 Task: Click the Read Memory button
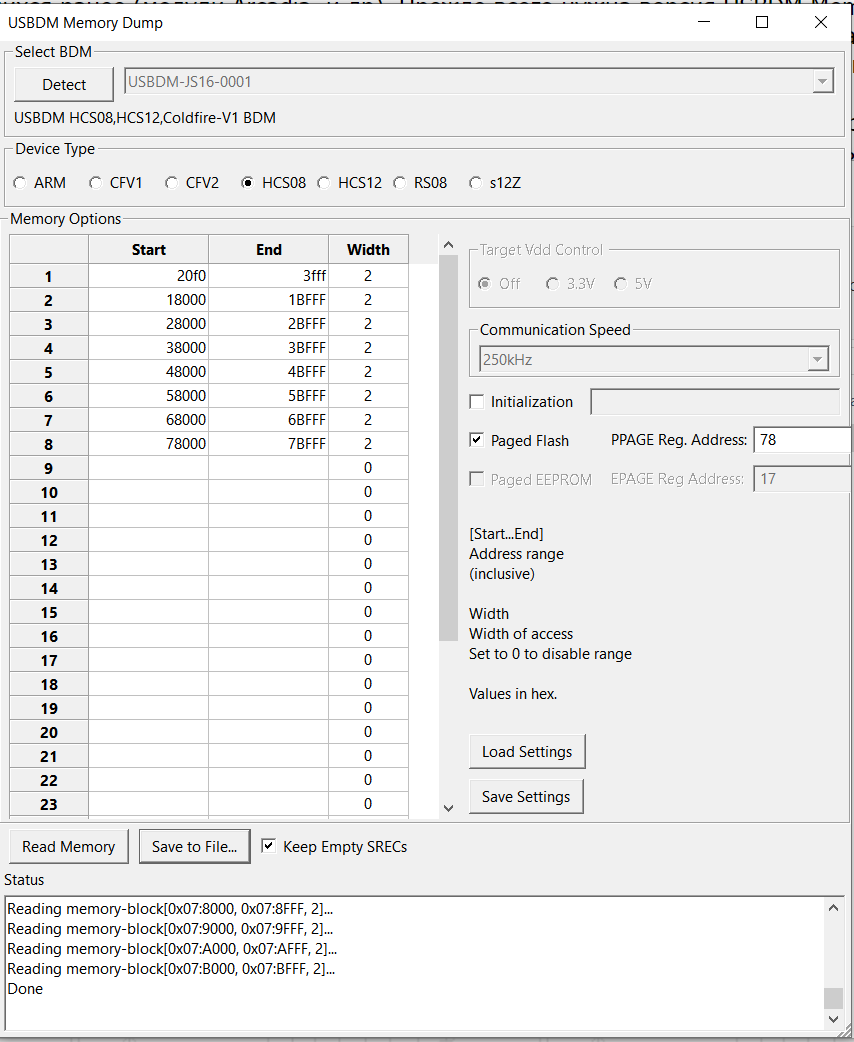click(x=68, y=847)
